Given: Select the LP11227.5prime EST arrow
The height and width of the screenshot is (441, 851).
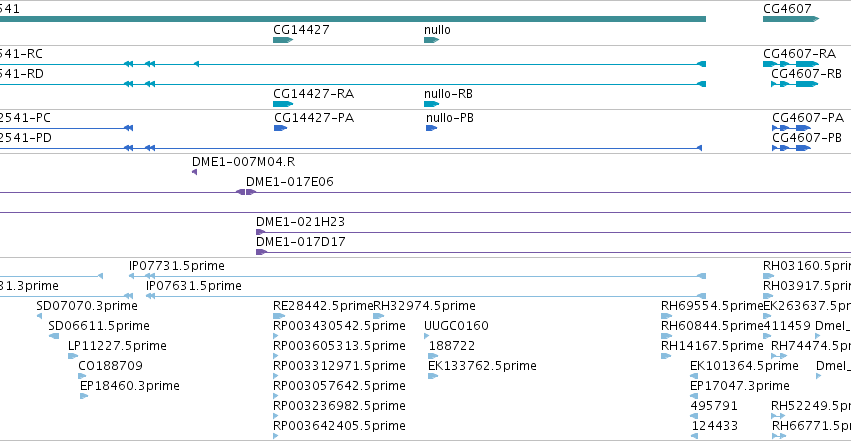Looking at the screenshot, I should point(73,356).
